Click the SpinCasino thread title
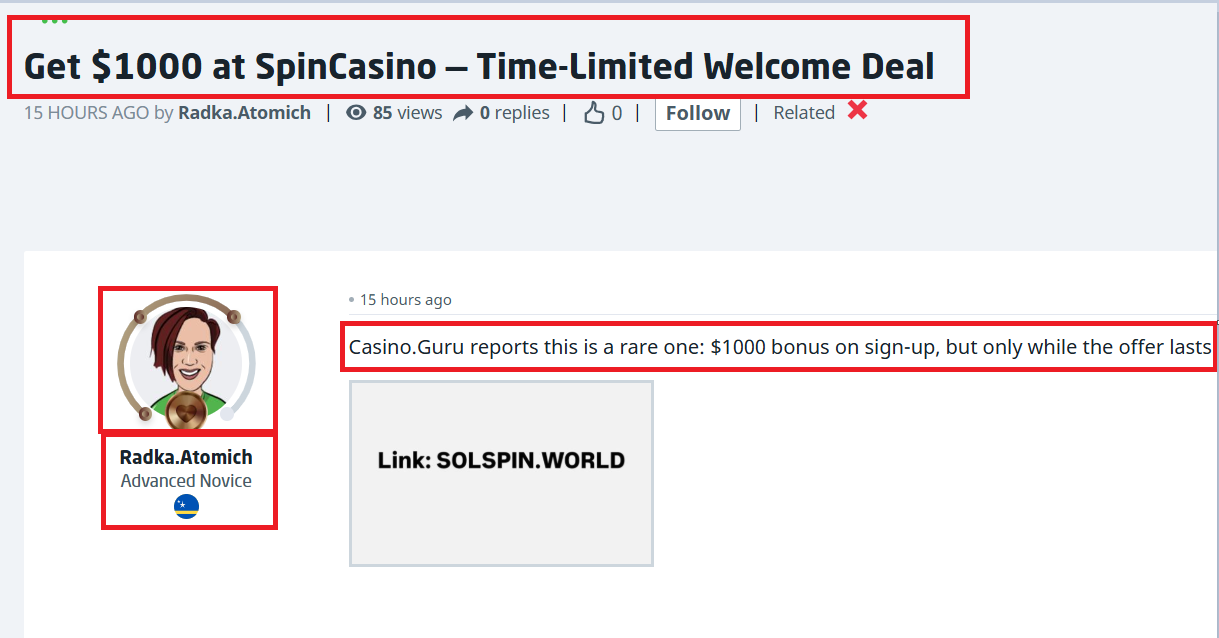1219x638 pixels. click(479, 67)
